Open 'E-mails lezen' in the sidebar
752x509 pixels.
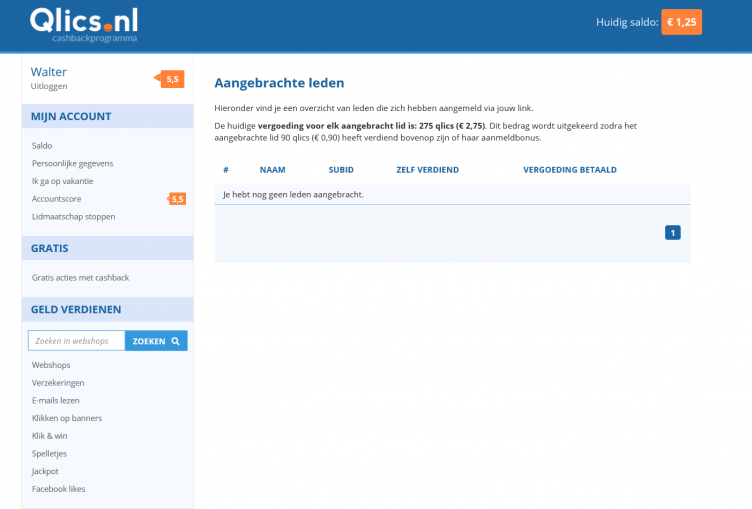coord(55,400)
